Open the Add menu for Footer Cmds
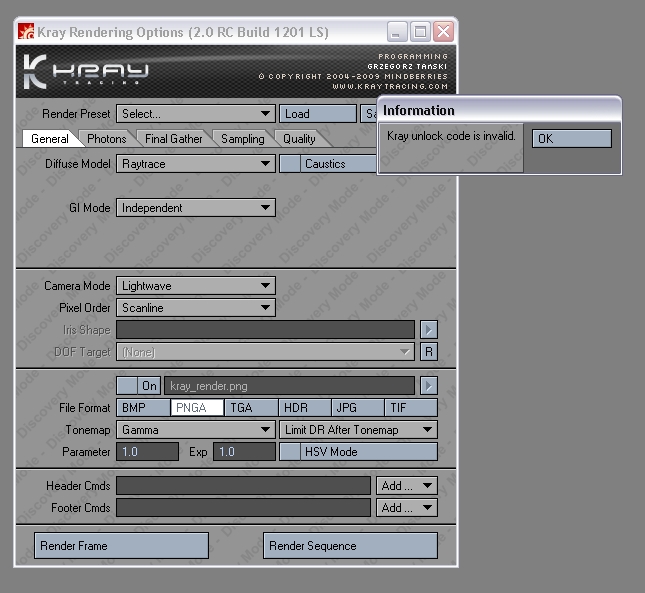Image resolution: width=645 pixels, height=593 pixels. 407,508
